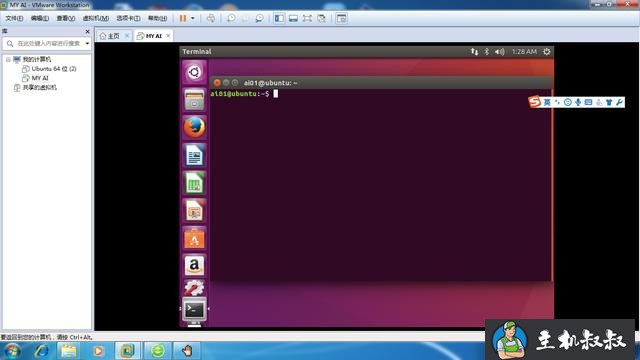640x360 pixels.
Task: Select Ubuntu 64 位 (2) virtual machine
Action: click(x=54, y=69)
